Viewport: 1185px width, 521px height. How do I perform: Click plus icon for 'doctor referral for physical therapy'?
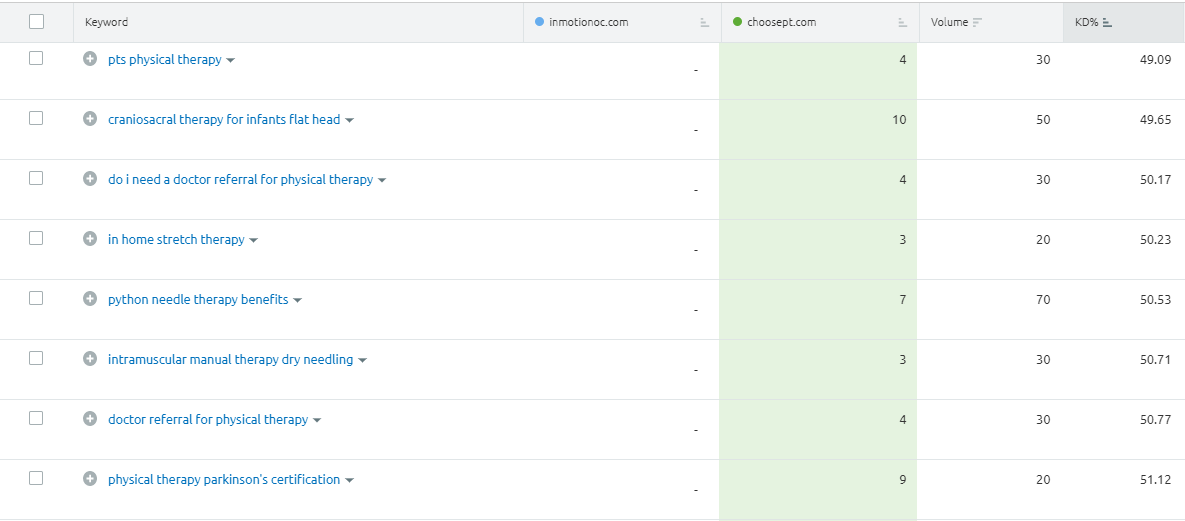[90, 419]
